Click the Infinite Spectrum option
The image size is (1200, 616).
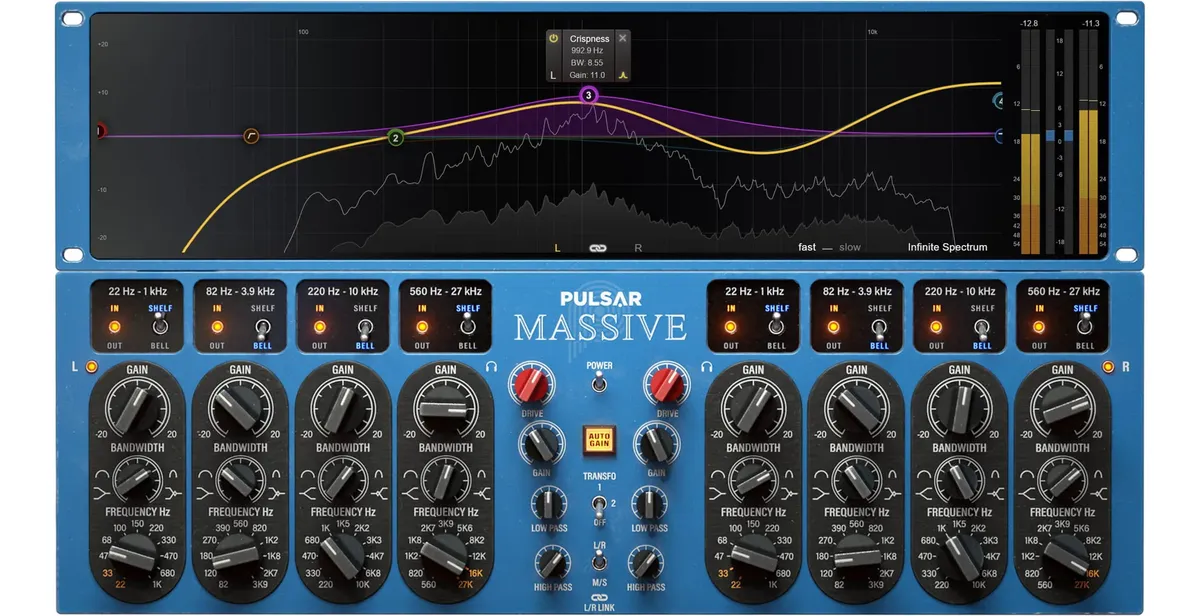pyautogui.click(x=947, y=247)
